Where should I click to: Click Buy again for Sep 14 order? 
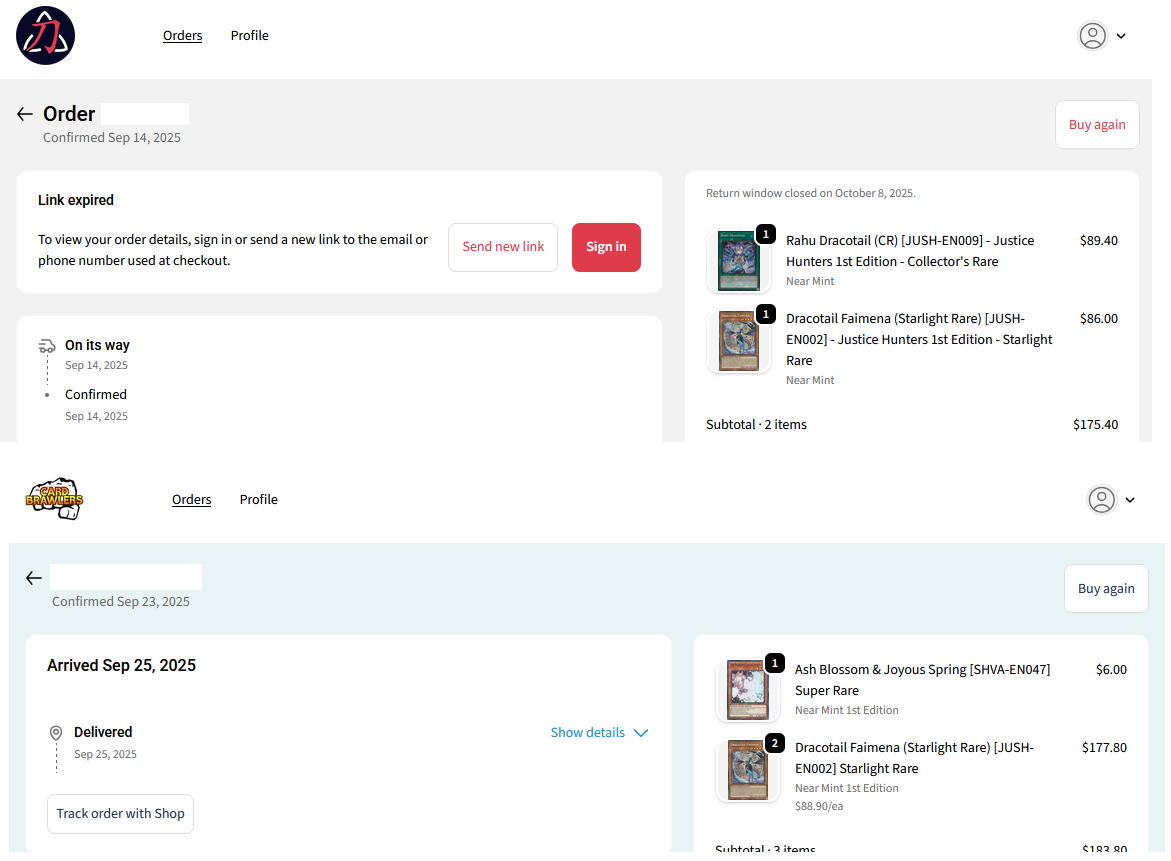pyautogui.click(x=1097, y=125)
